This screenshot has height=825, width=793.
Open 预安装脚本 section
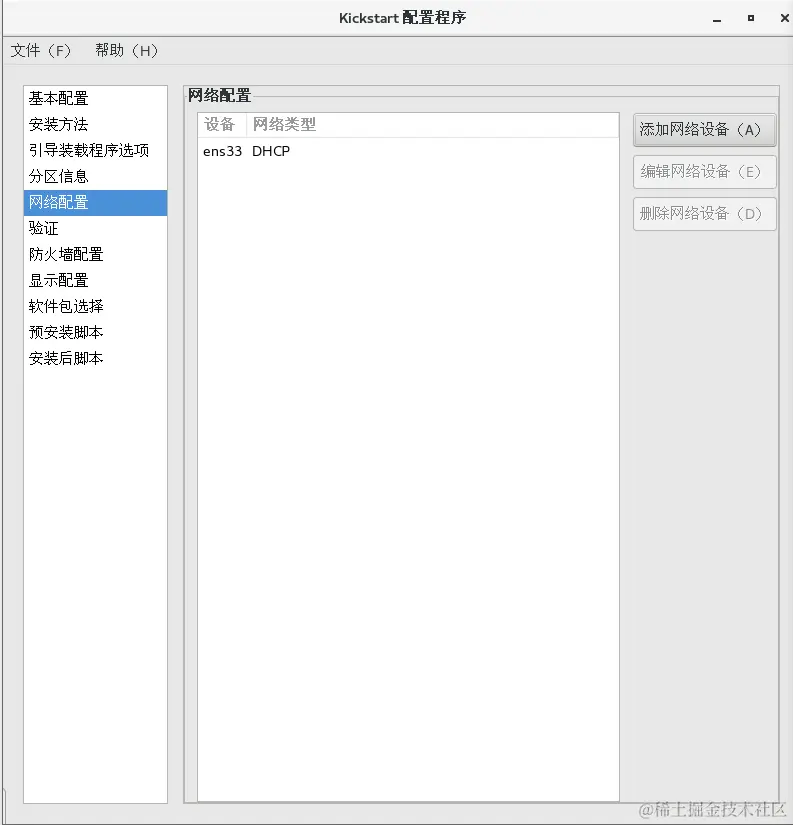click(x=95, y=333)
